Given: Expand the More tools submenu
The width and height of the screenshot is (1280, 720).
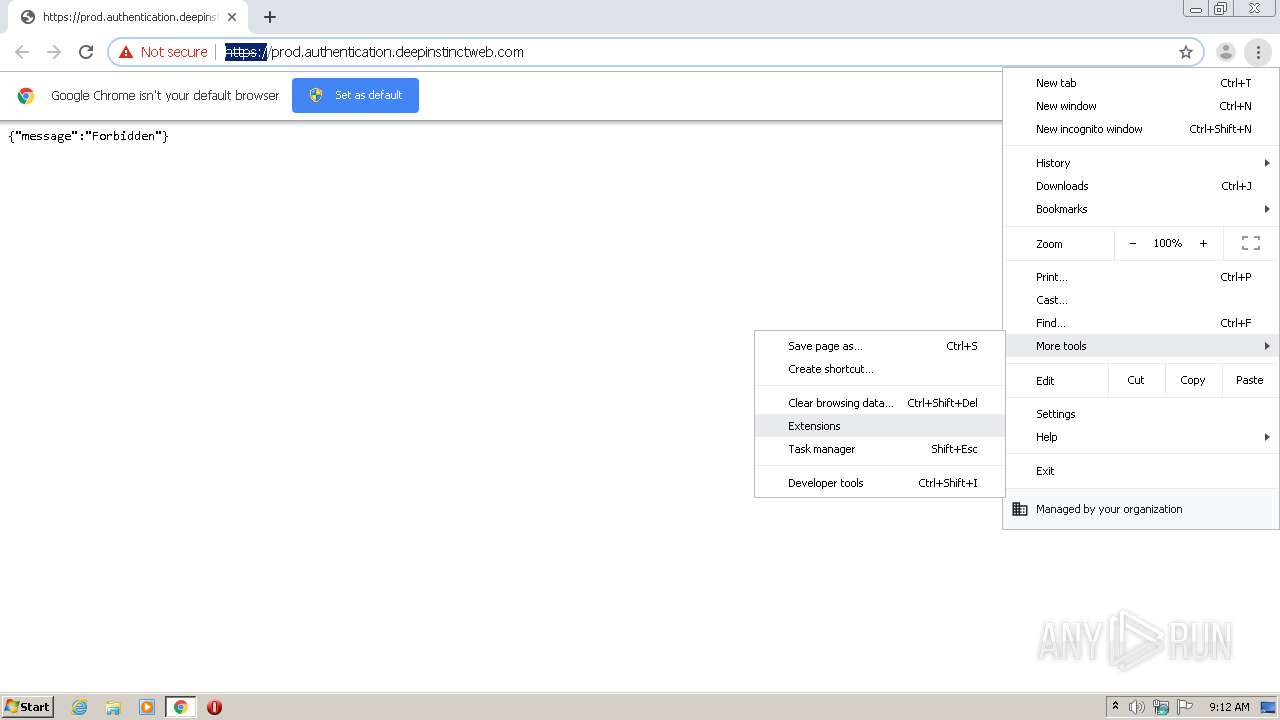Looking at the screenshot, I should [x=1141, y=346].
